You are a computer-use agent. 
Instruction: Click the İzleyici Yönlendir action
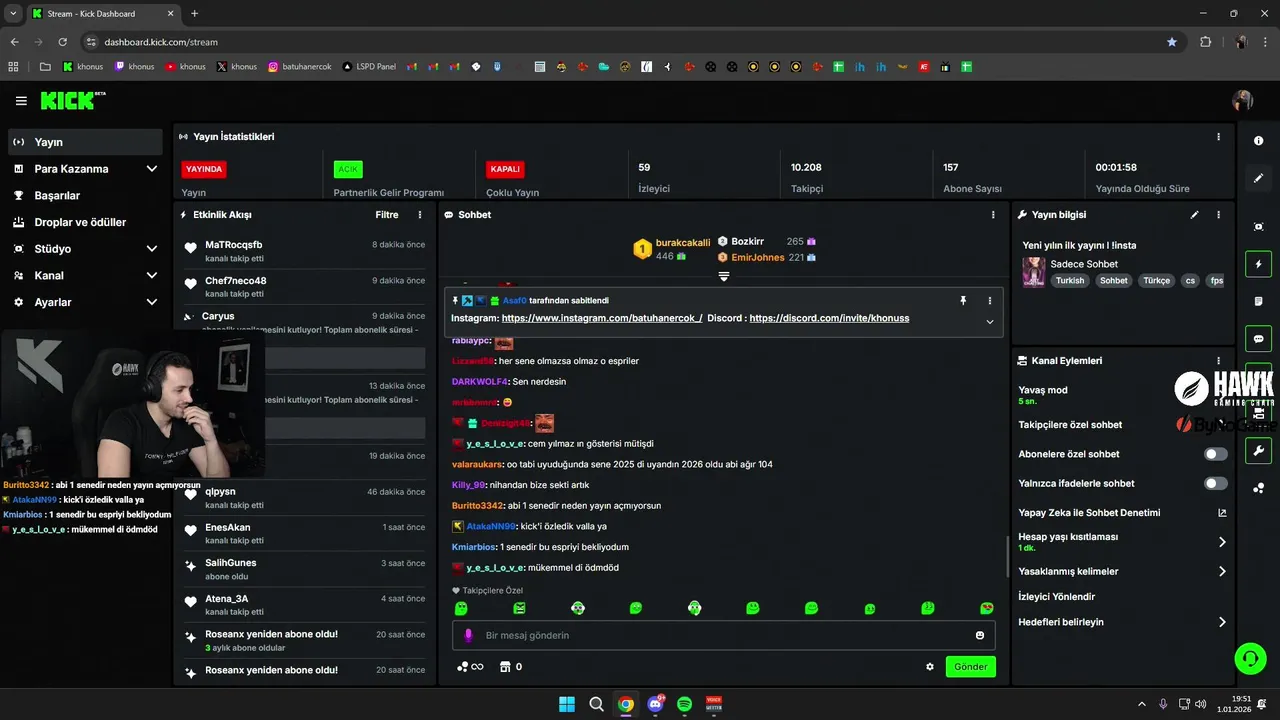click(x=1057, y=597)
